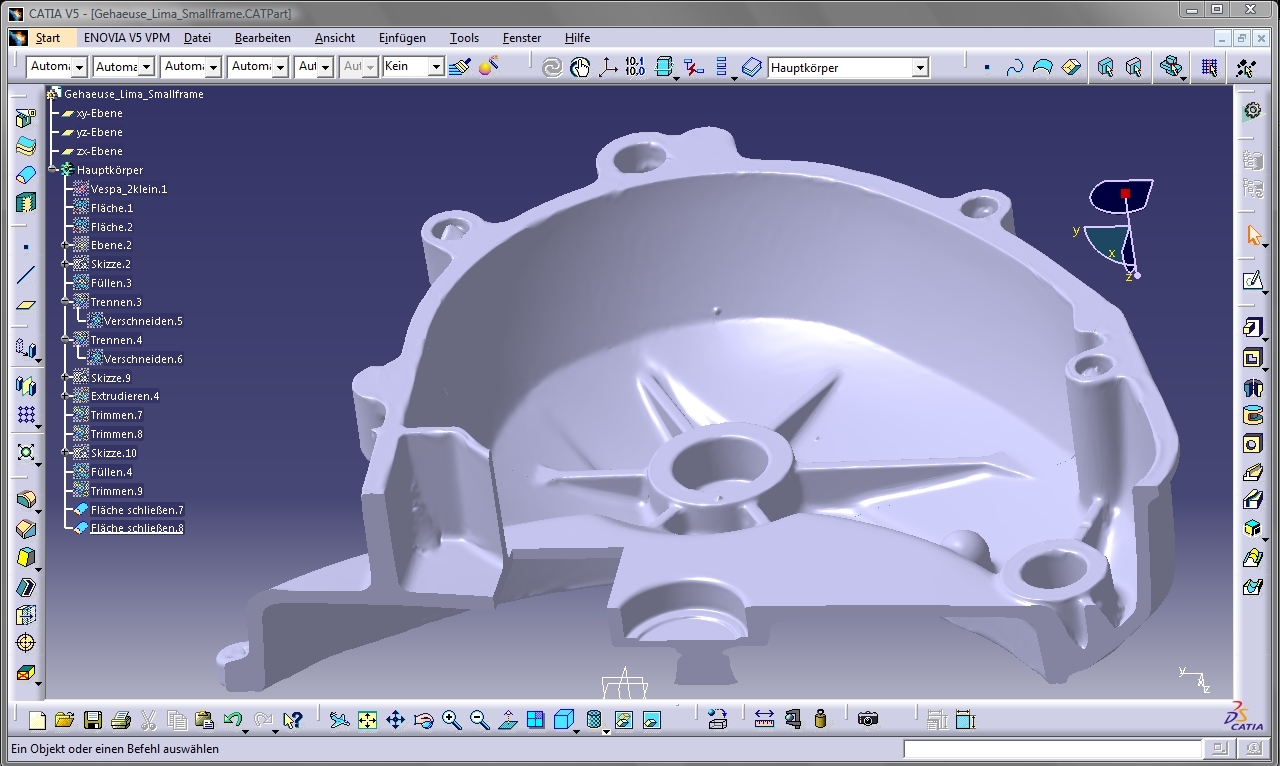Collapse the Trennen.4 tree node
The width and height of the screenshot is (1280, 766).
pyautogui.click(x=67, y=340)
